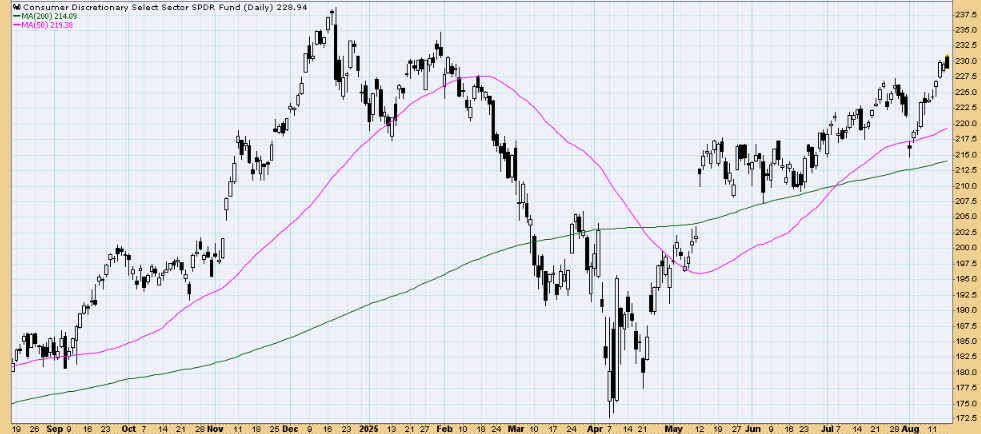Click the Aug label on the date axis
The image size is (981, 434).
pos(908,430)
